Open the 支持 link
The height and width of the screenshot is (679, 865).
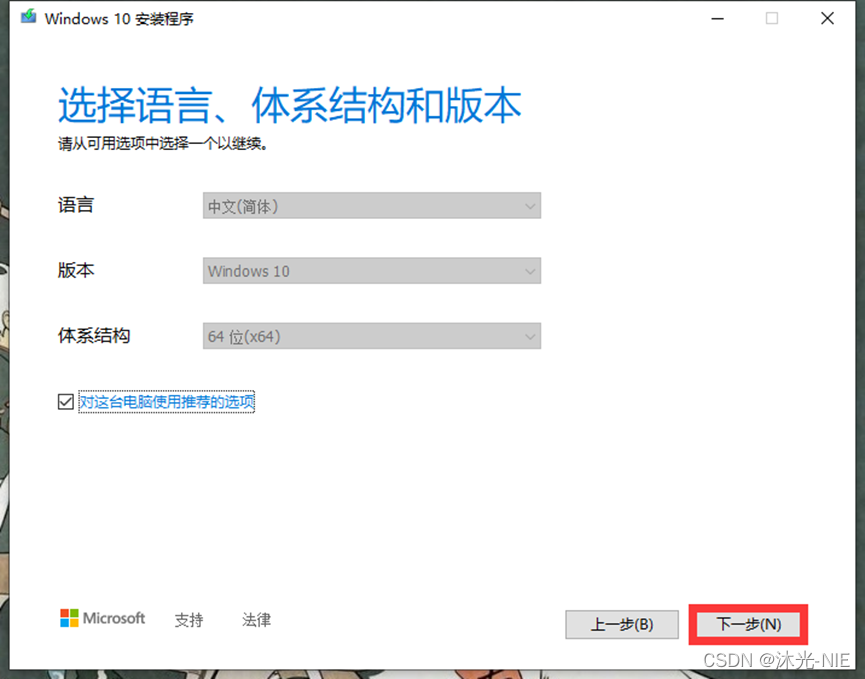coord(189,620)
